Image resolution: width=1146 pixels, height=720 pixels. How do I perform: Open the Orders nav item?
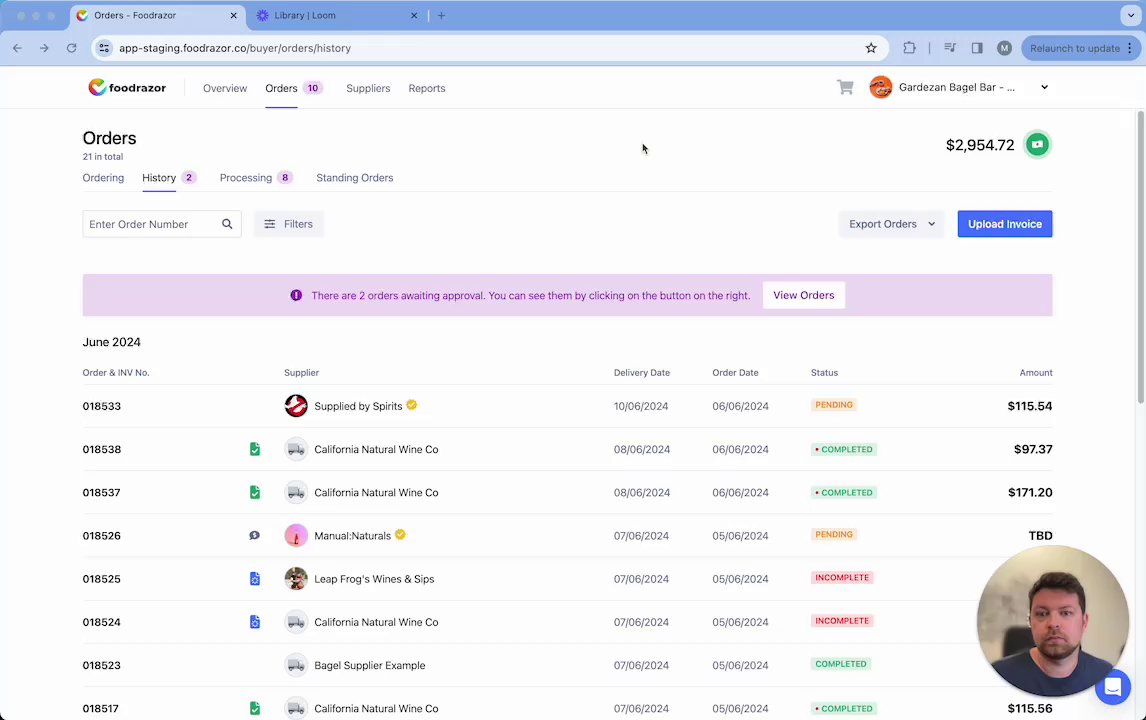(x=281, y=88)
